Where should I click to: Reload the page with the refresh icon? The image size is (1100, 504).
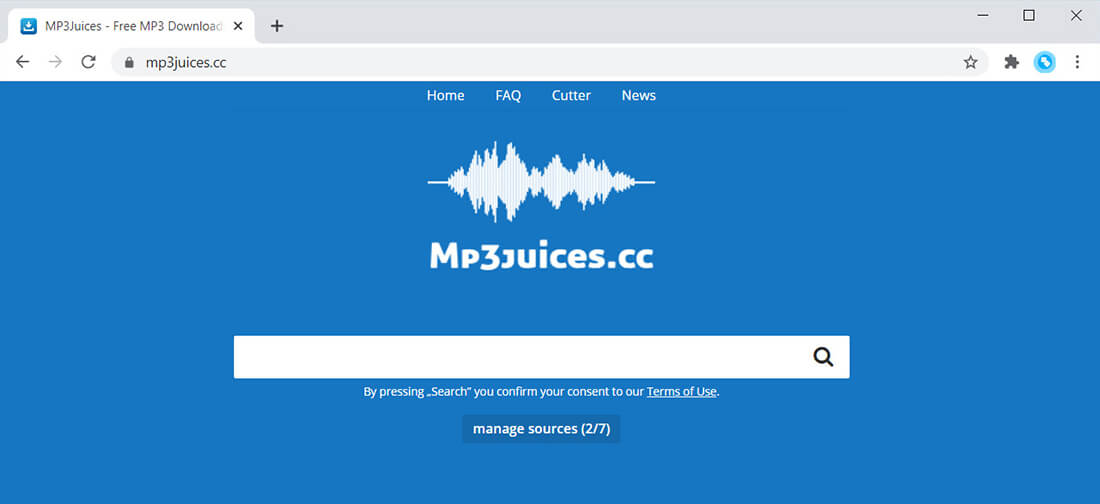tap(88, 62)
